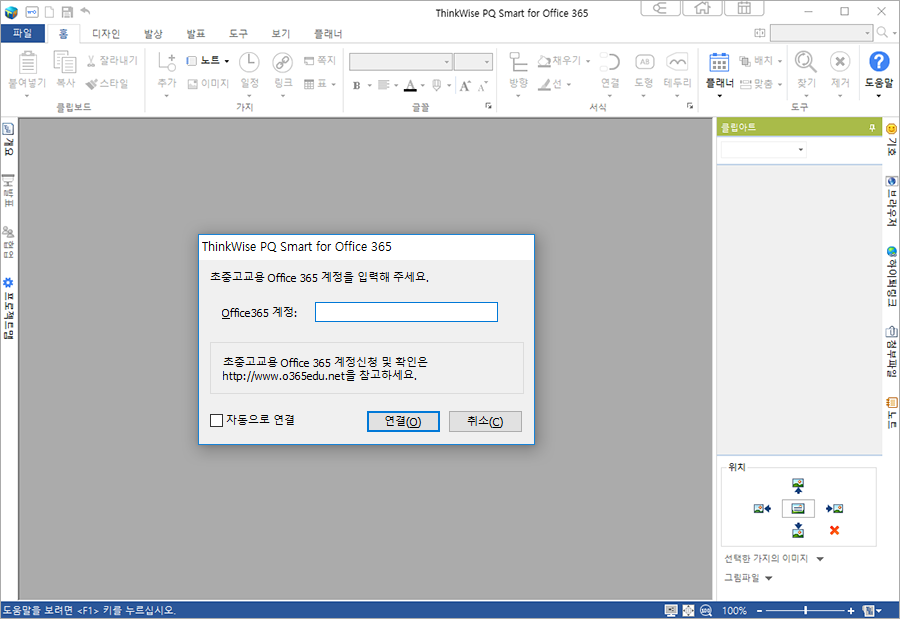Click the save icon in quick access
This screenshot has width=900, height=619.
tap(67, 11)
